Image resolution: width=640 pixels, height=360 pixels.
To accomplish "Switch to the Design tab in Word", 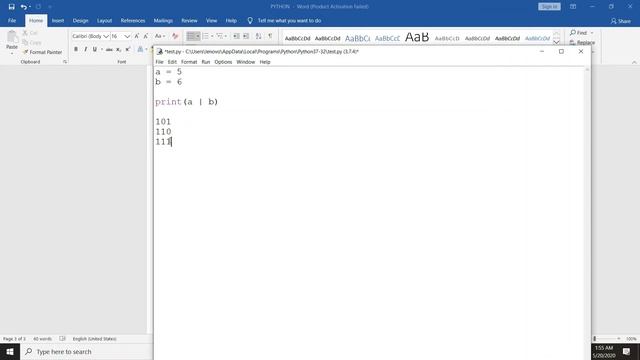I will pos(80,20).
